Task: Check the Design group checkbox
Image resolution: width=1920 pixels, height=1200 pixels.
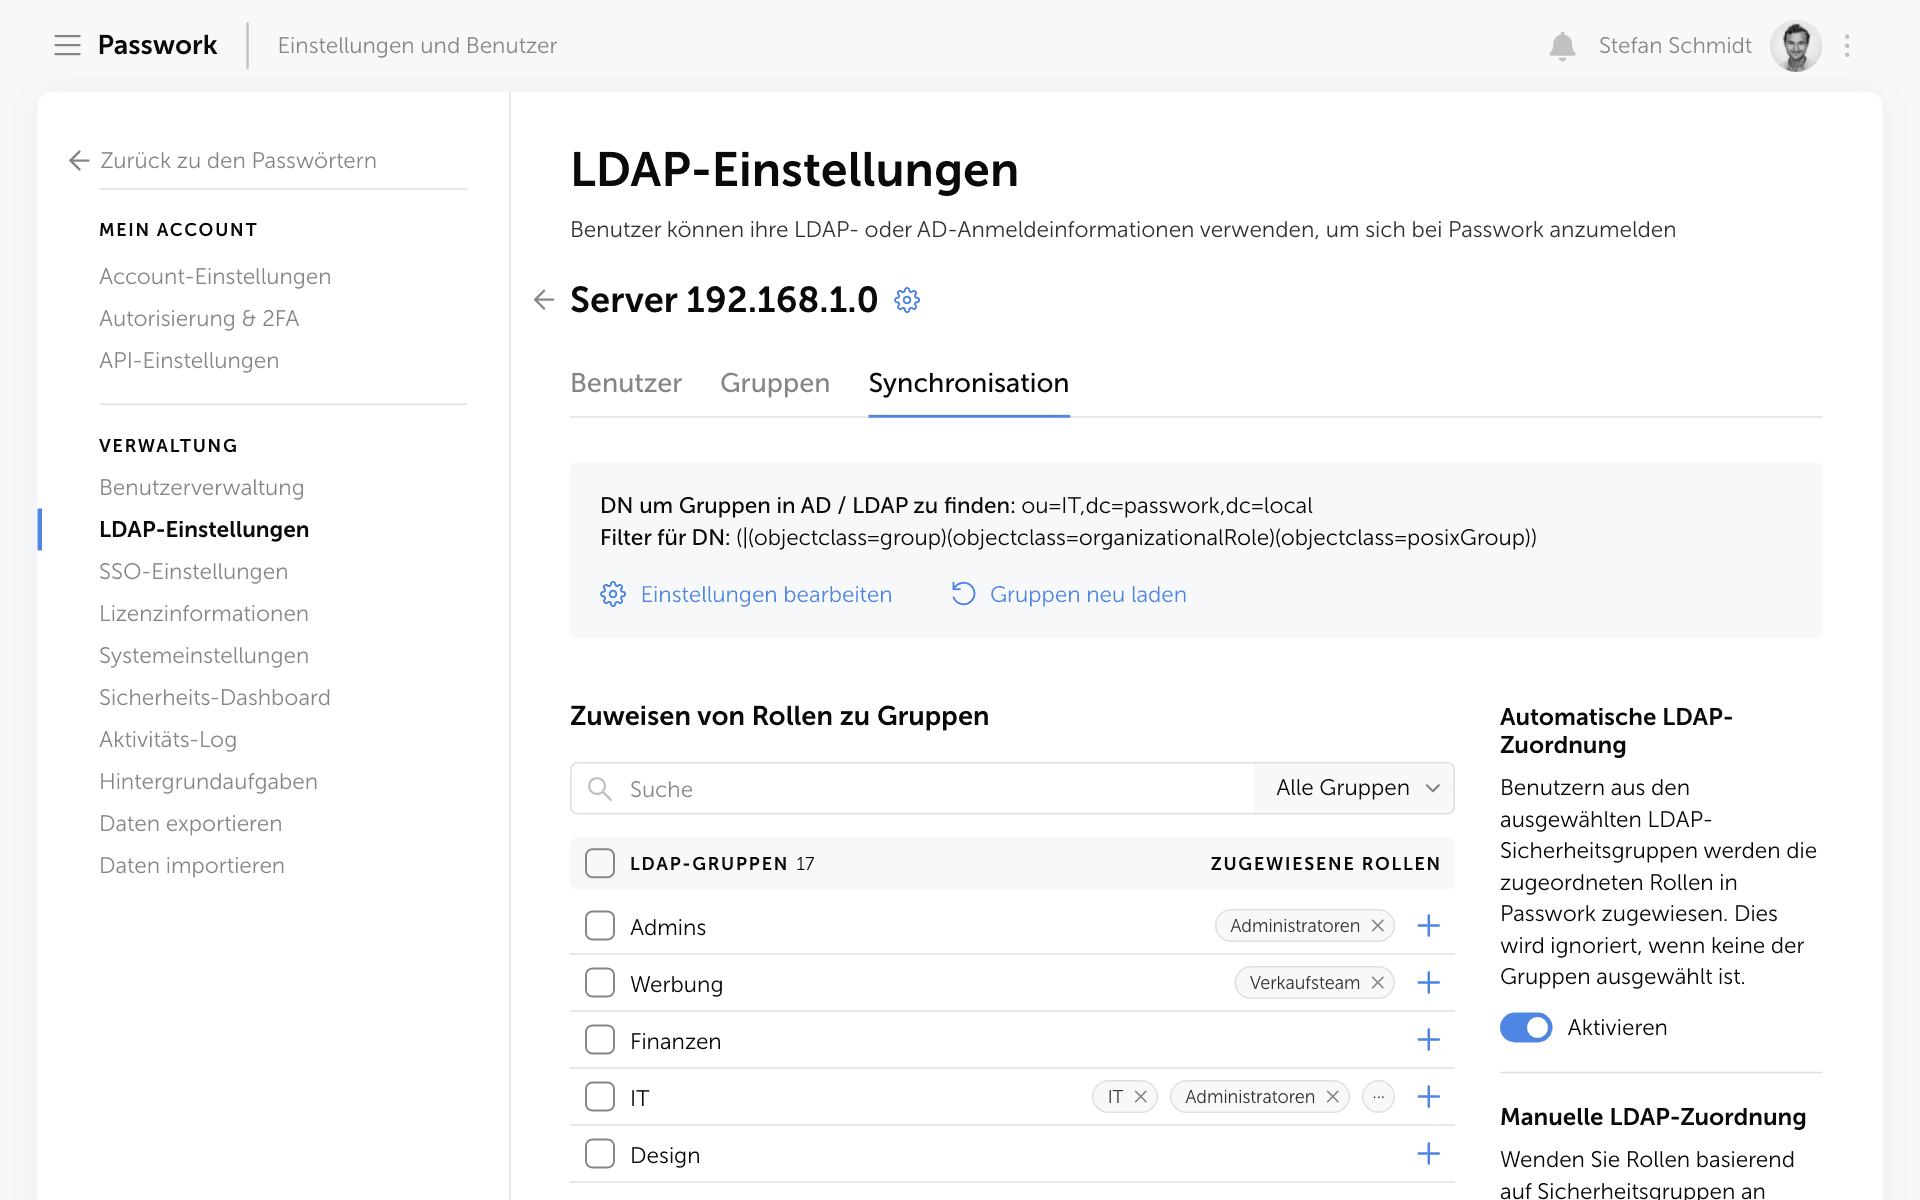Action: click(600, 1154)
